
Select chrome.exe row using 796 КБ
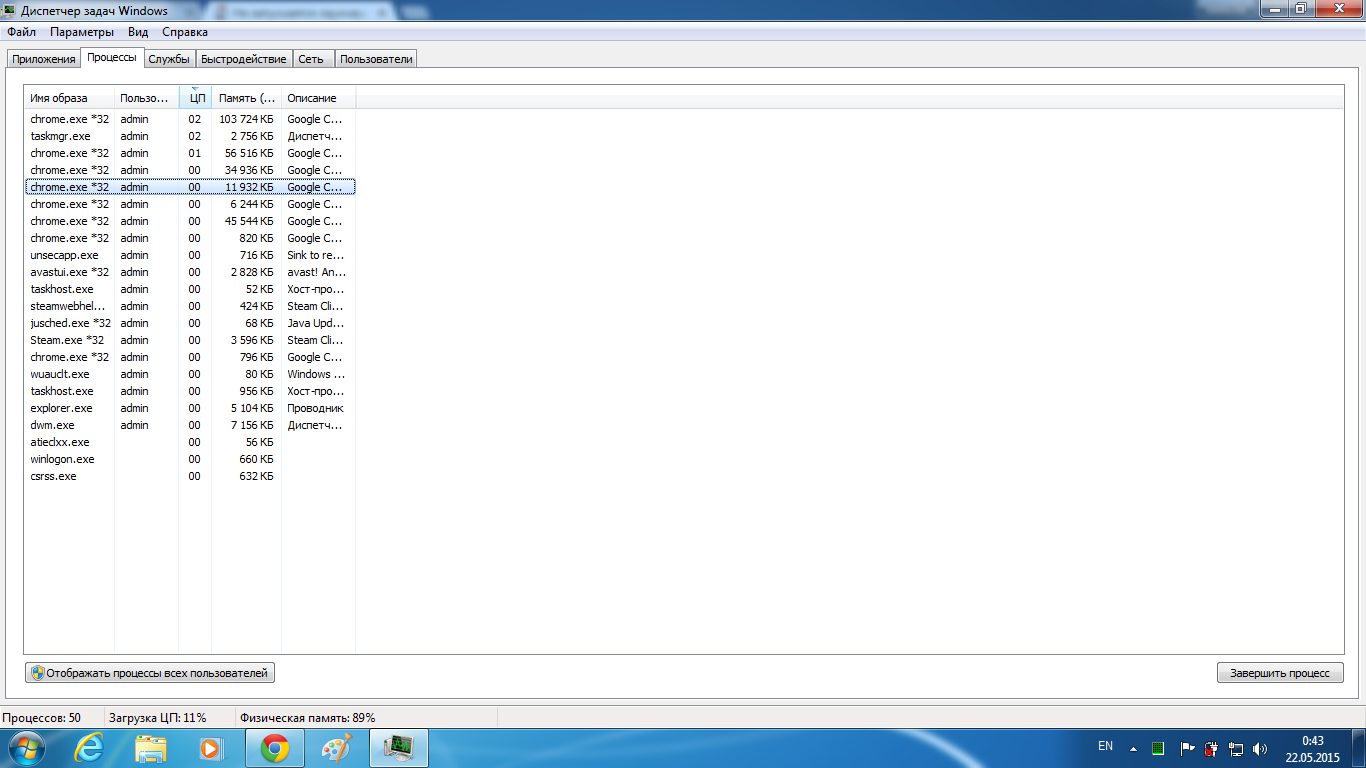[x=190, y=357]
